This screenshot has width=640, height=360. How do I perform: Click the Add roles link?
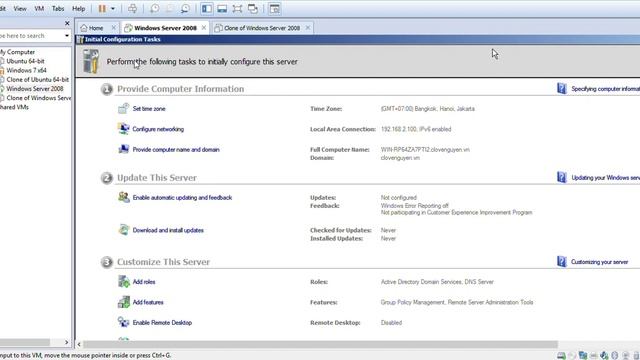click(x=144, y=282)
